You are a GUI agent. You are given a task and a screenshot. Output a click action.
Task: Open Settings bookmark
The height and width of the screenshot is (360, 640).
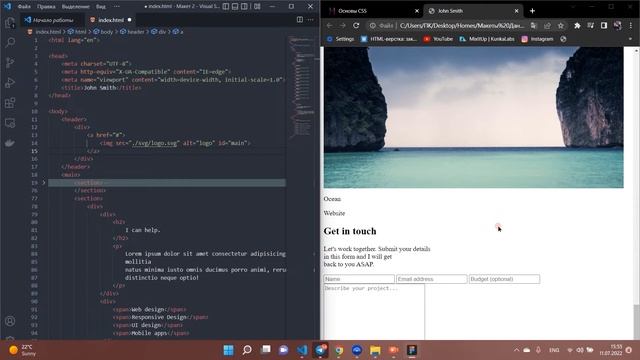tap(340, 39)
